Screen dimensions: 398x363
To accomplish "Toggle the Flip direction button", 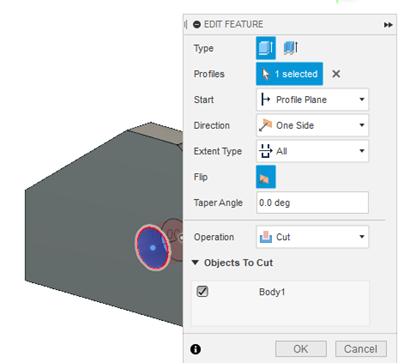I will tap(266, 177).
